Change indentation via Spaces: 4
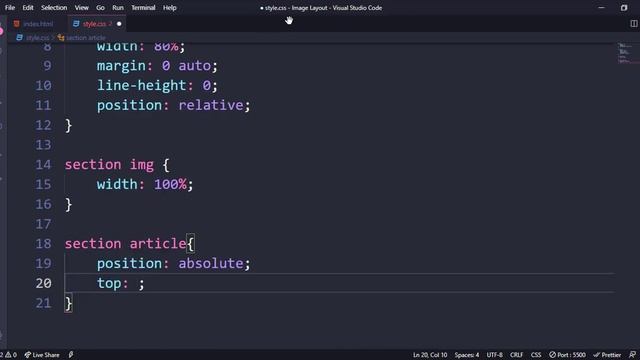The height and width of the screenshot is (360, 640). (x=467, y=355)
